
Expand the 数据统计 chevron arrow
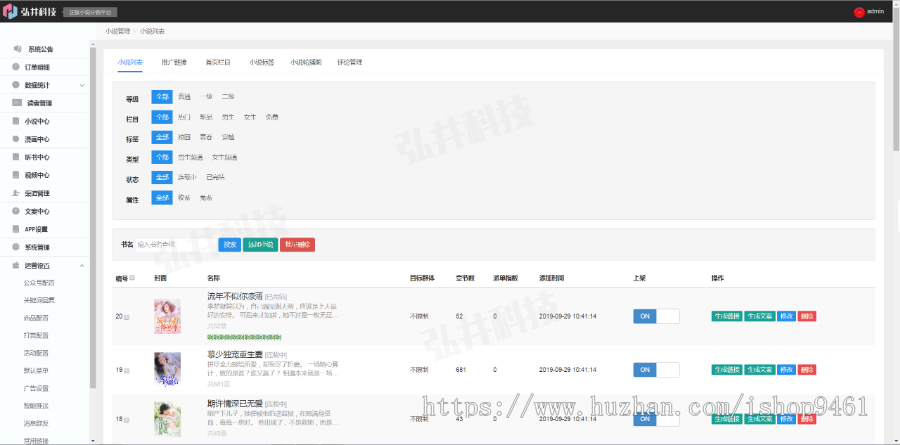click(x=82, y=86)
